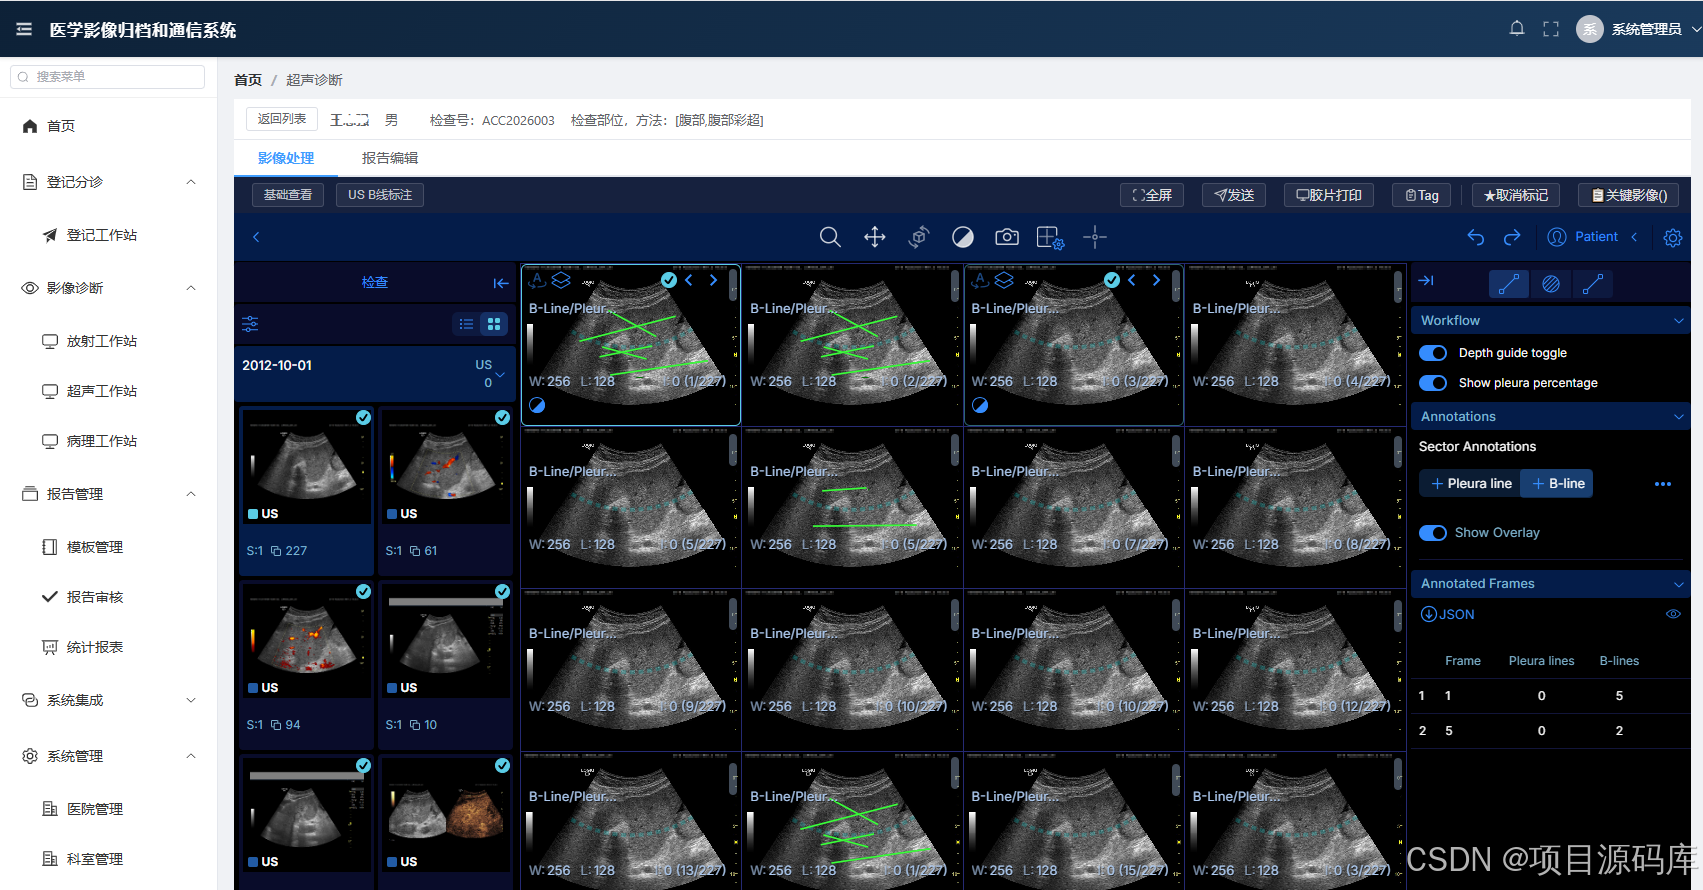Click scrollbar handle of first viewport

[733, 285]
